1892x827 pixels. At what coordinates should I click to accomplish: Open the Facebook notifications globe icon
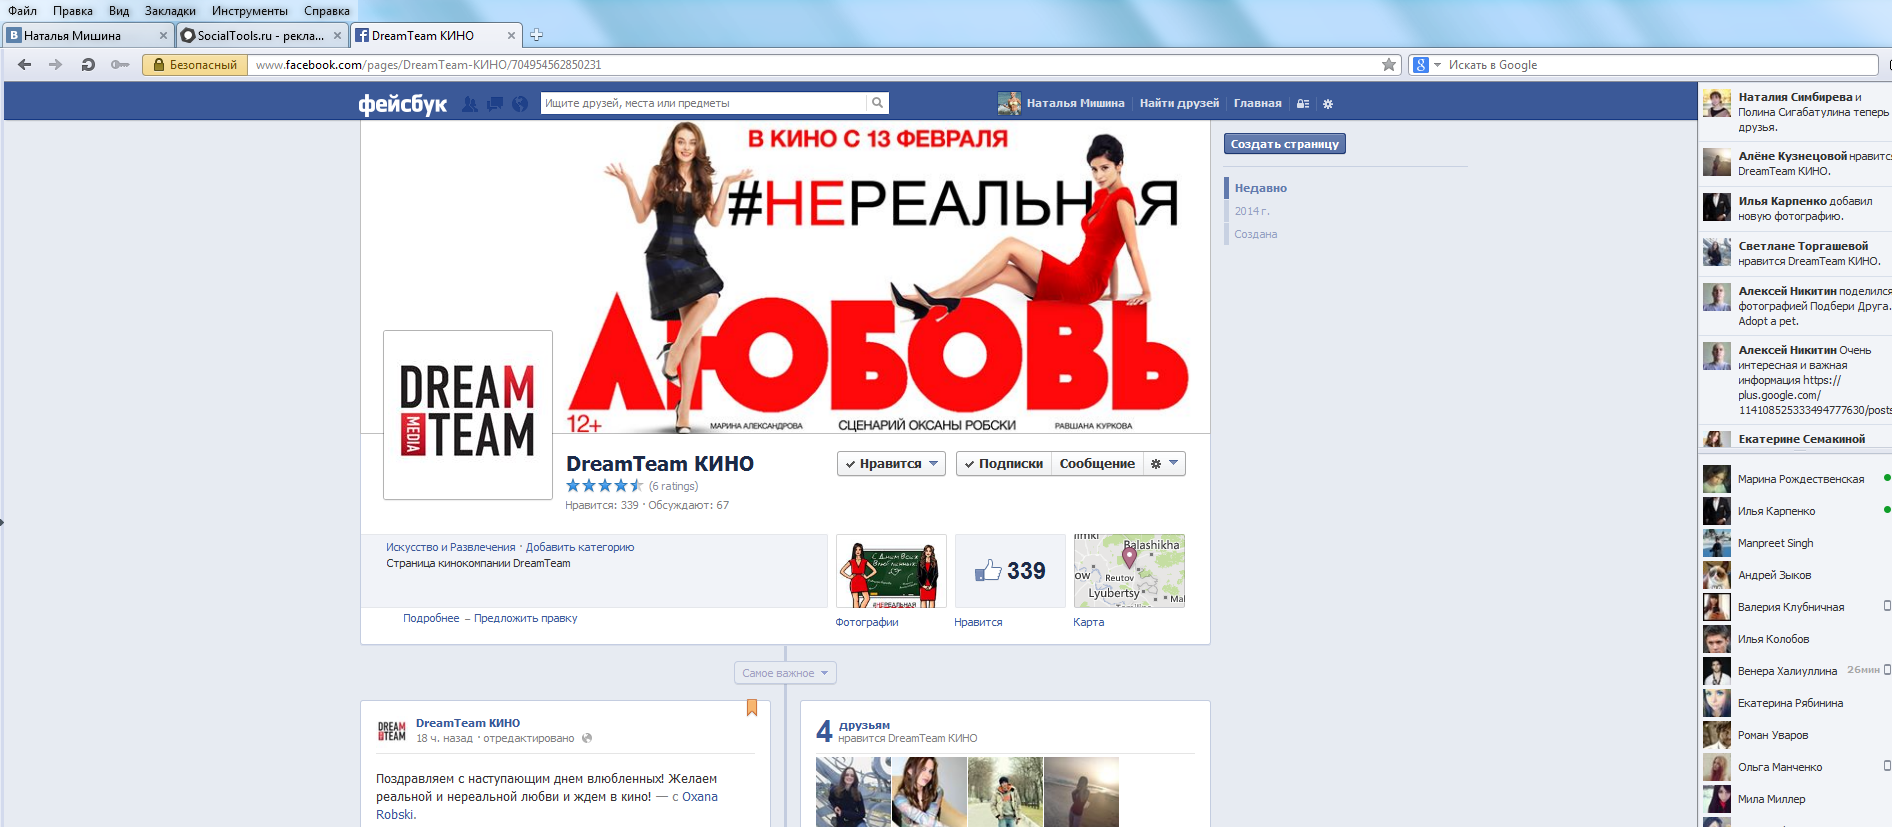pos(520,104)
